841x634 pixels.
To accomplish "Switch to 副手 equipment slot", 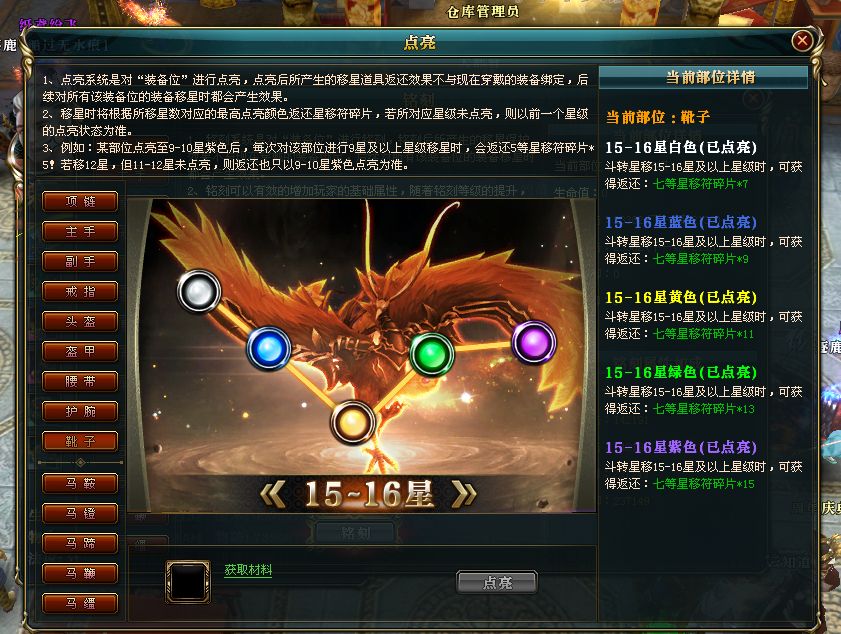I will [x=80, y=262].
